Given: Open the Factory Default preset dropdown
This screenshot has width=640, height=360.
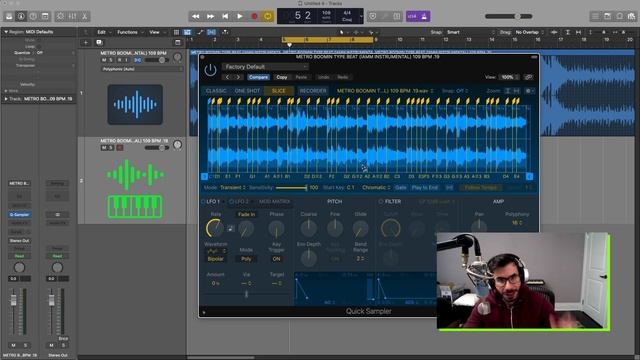Looking at the screenshot, I should click(x=265, y=67).
